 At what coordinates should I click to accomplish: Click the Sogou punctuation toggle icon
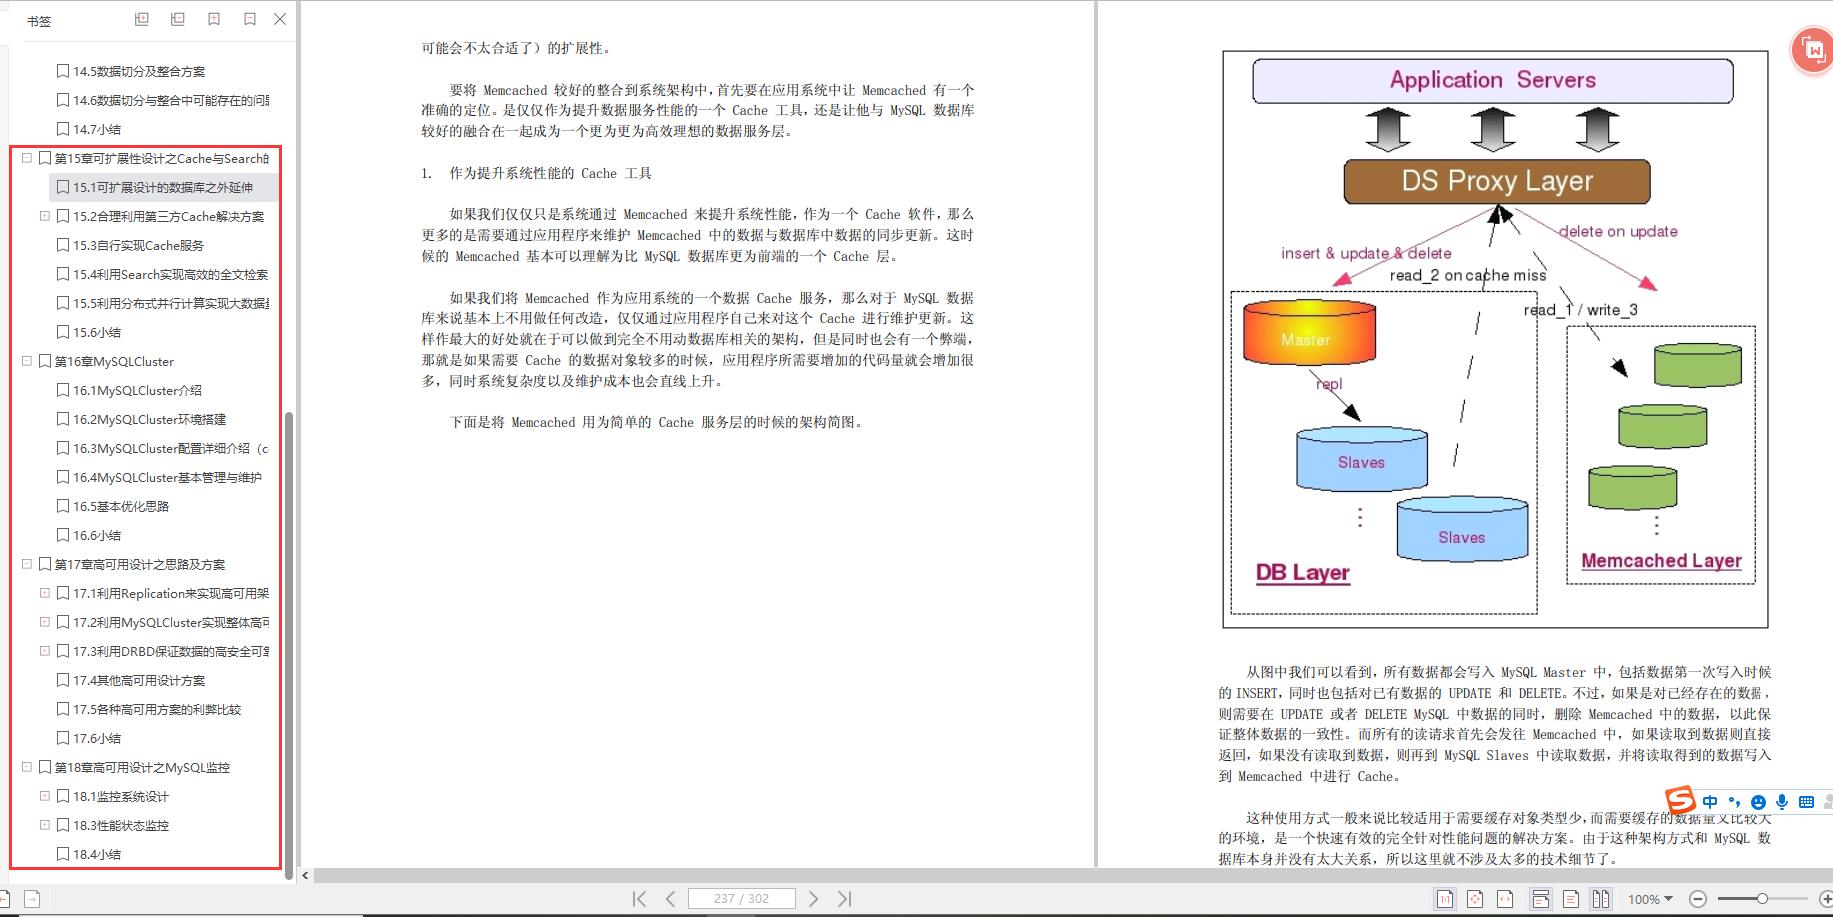pyautogui.click(x=1734, y=802)
